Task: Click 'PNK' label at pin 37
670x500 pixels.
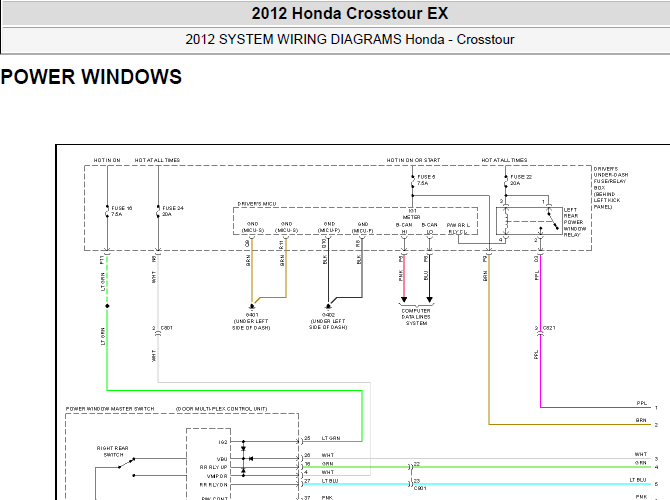Action: pyautogui.click(x=327, y=498)
